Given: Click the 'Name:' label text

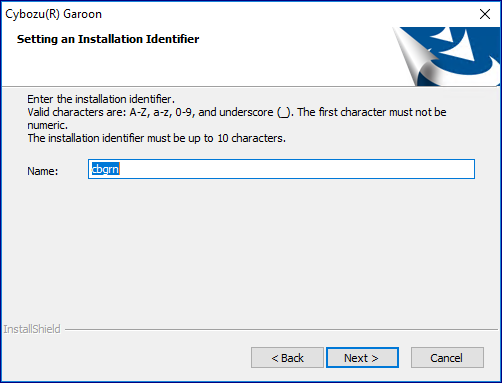Looking at the screenshot, I should [43, 171].
